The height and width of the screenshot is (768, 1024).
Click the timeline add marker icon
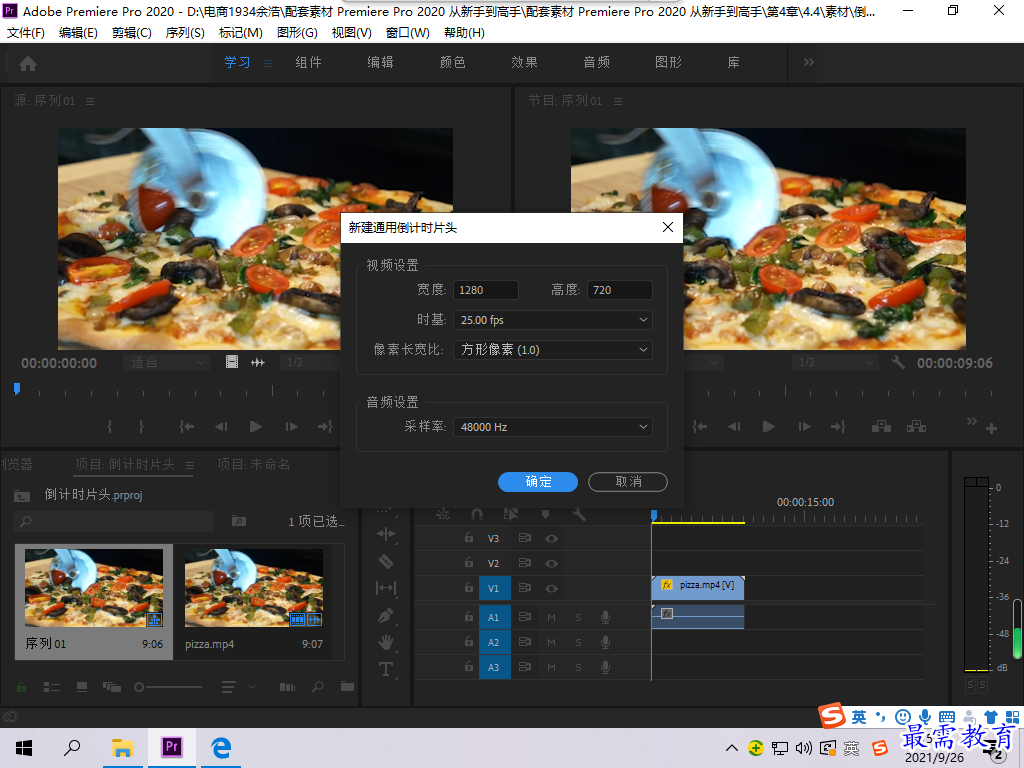coord(545,515)
